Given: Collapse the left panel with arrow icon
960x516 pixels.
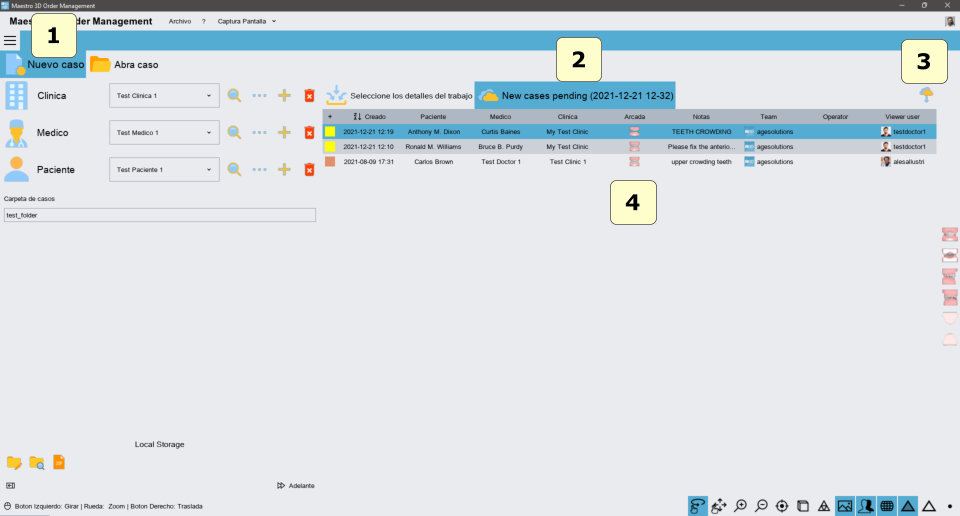Looking at the screenshot, I should point(10,485).
